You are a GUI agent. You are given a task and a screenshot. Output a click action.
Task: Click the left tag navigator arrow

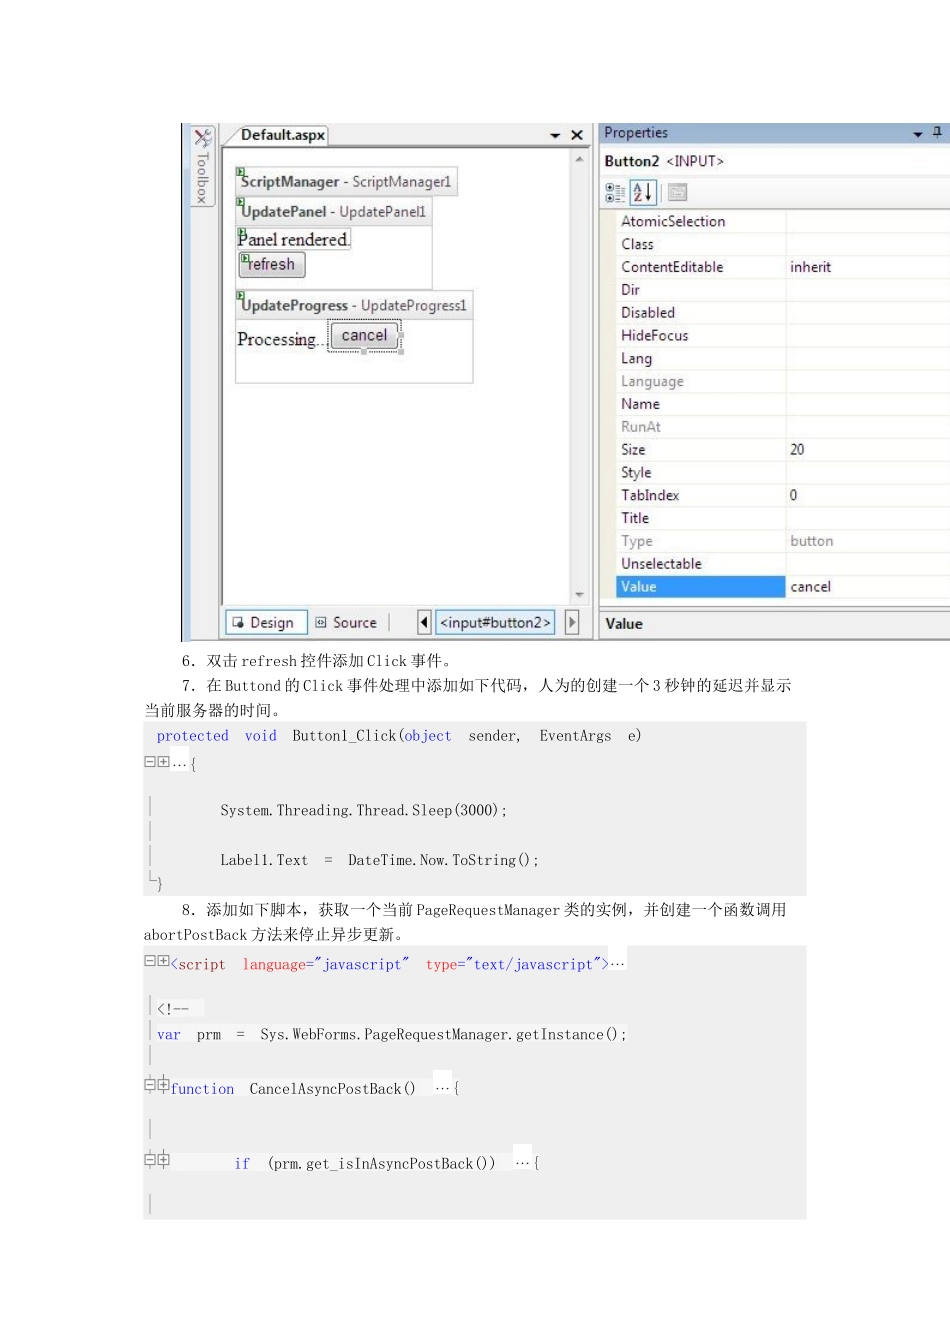coord(424,622)
